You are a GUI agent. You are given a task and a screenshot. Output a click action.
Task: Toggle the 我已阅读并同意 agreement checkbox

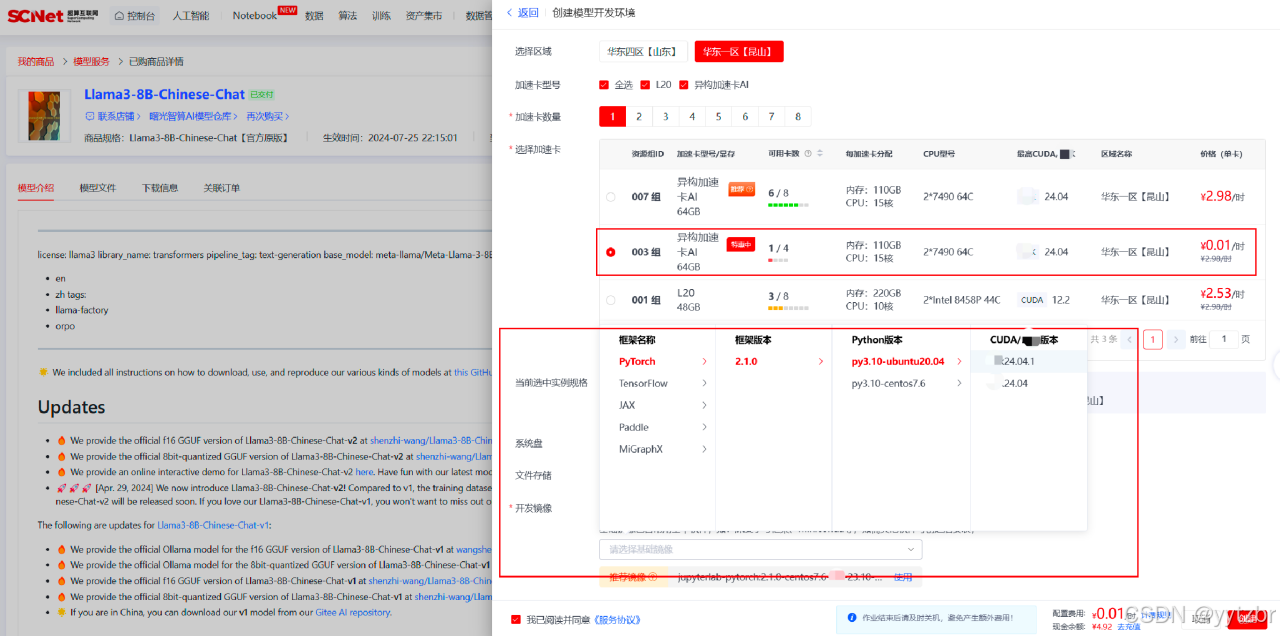point(515,619)
